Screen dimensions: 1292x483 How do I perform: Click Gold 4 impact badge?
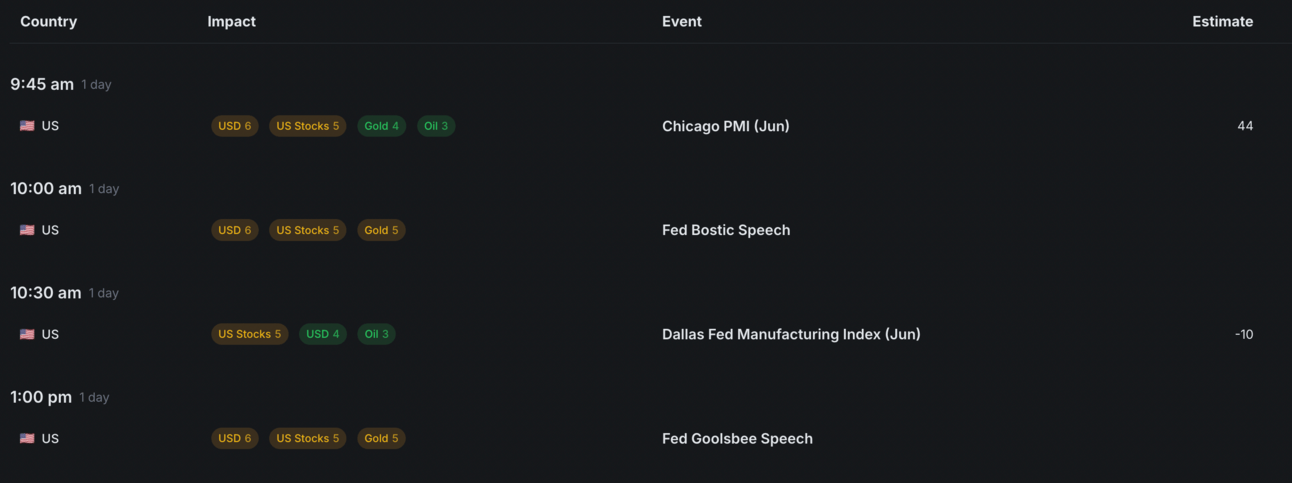[381, 126]
